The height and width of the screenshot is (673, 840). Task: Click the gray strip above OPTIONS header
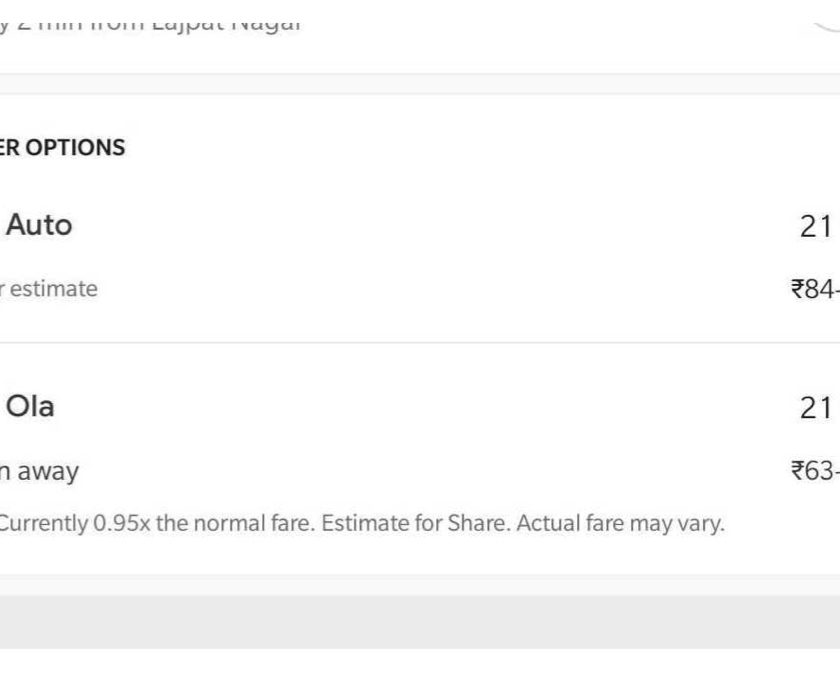[420, 84]
